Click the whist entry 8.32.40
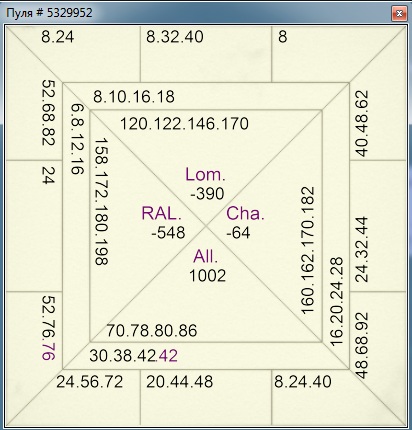Screen dimensions: 412x430 175,37
